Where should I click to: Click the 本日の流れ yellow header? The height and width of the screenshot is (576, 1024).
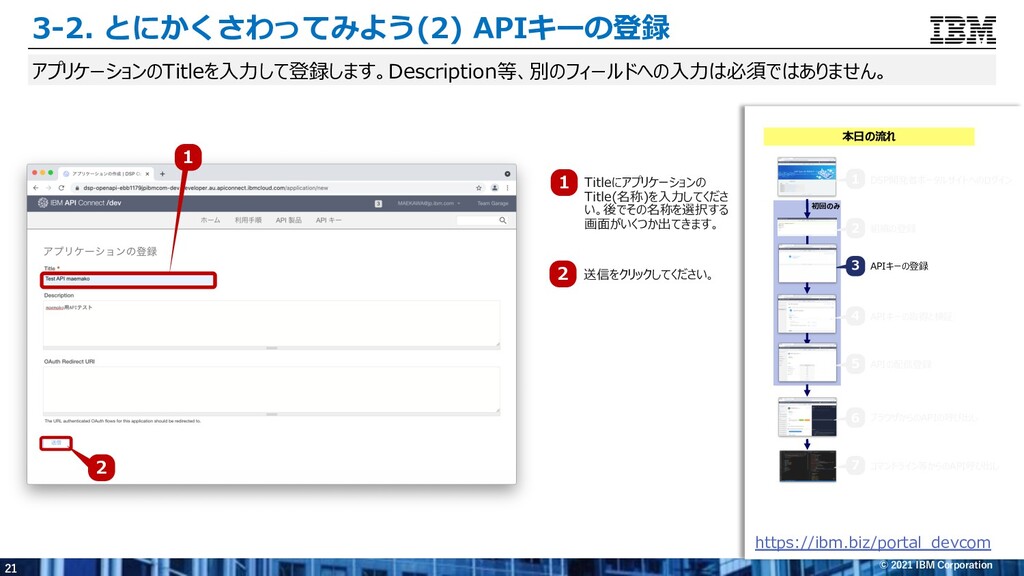(869, 136)
